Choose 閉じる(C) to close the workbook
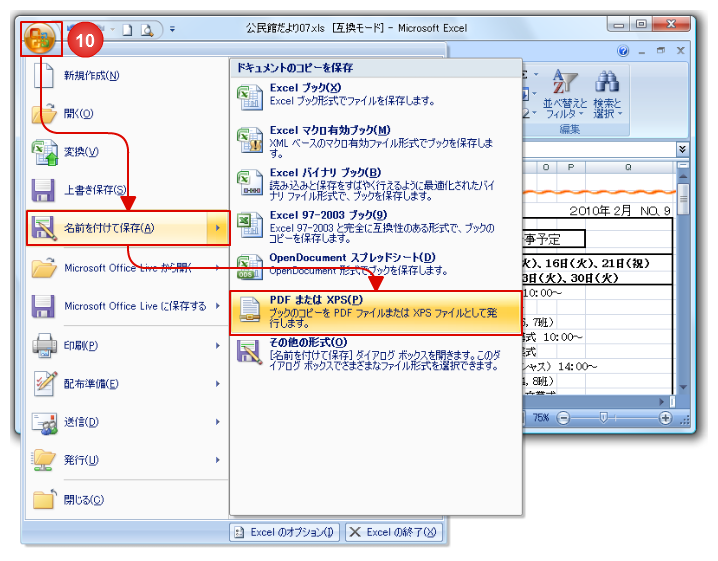Viewport: 718px width, 561px height. tap(126, 500)
